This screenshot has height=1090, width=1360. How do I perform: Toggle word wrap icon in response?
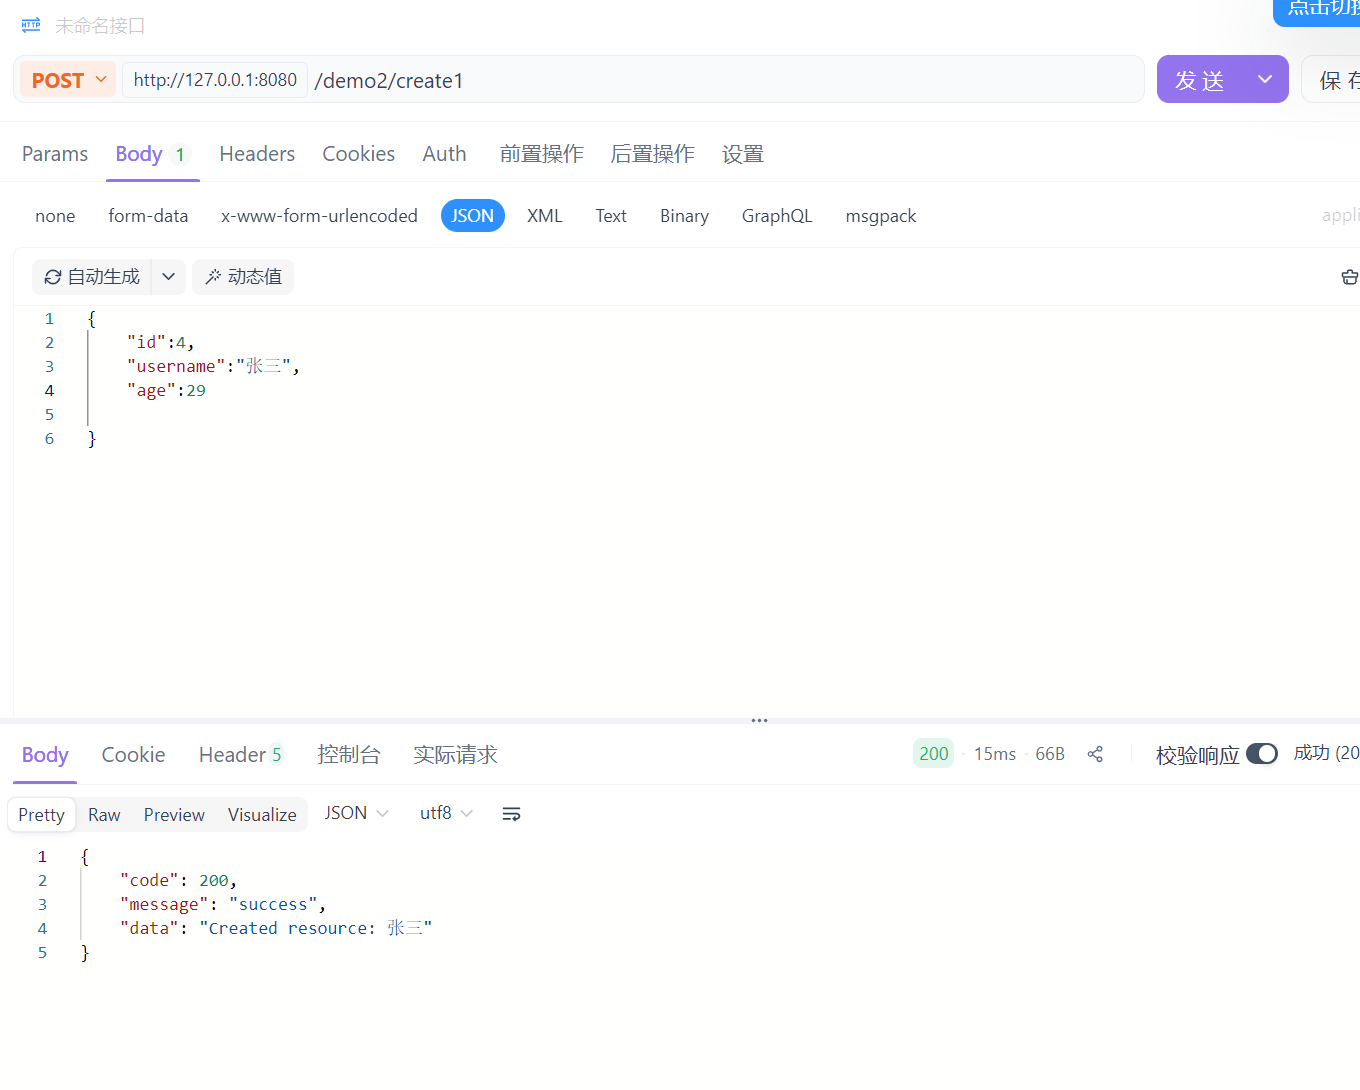511,814
